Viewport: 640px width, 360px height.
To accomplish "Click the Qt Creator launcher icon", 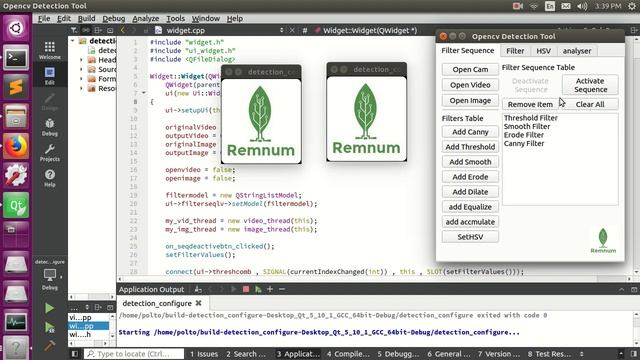I will (x=16, y=205).
